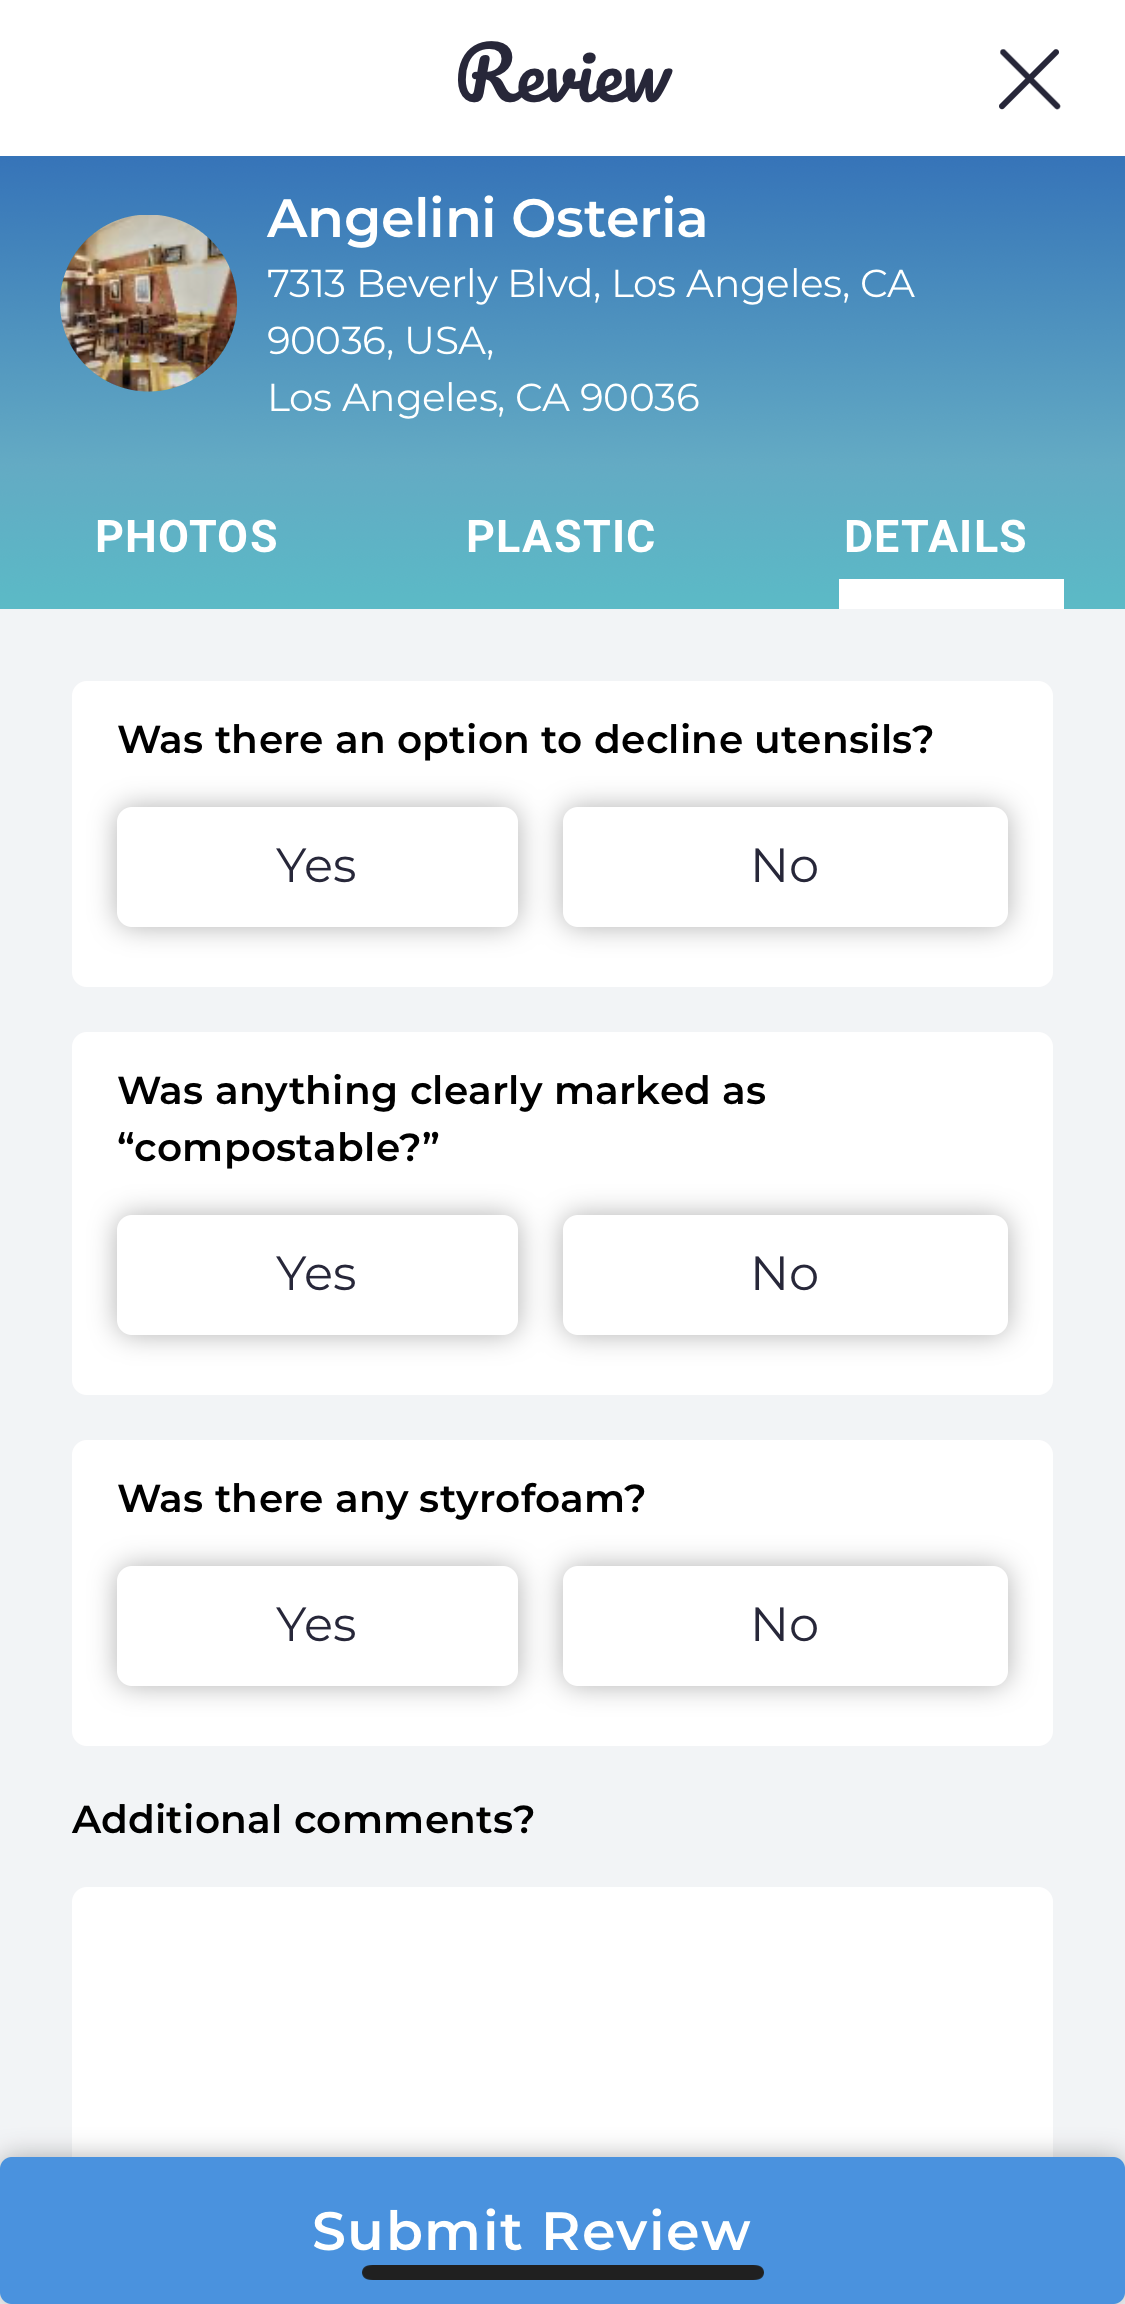Click the decline utensils question text
Viewport: 1125px width, 2304px height.
(x=526, y=740)
